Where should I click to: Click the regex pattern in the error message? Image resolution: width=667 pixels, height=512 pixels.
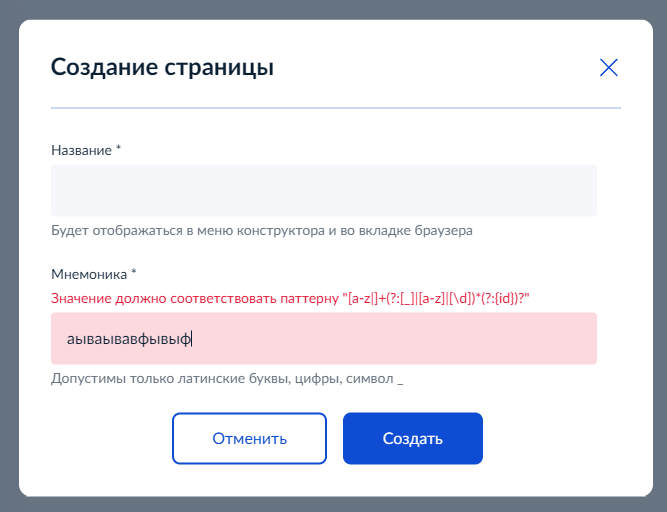point(436,299)
